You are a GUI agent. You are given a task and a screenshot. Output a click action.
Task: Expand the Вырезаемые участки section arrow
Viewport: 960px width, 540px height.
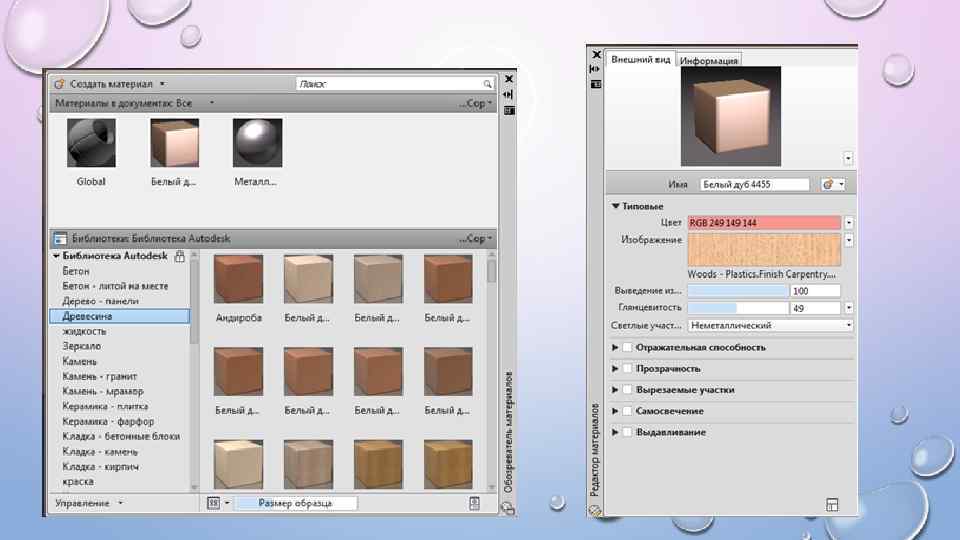[x=614, y=390]
